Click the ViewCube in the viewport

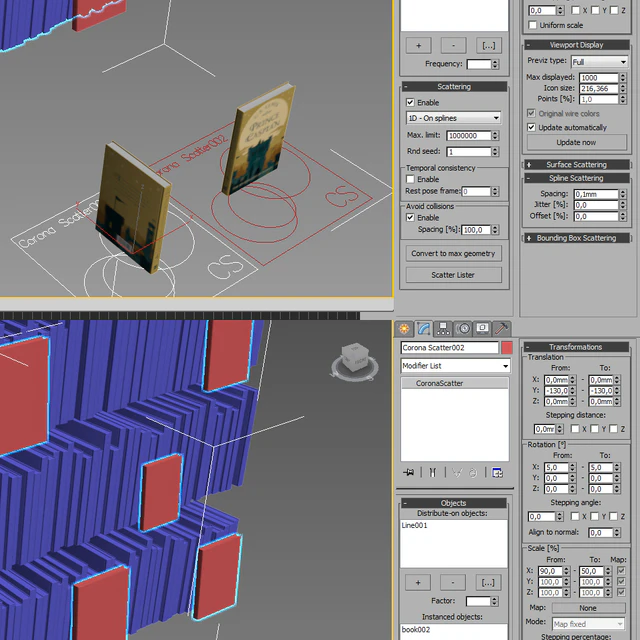click(x=354, y=361)
